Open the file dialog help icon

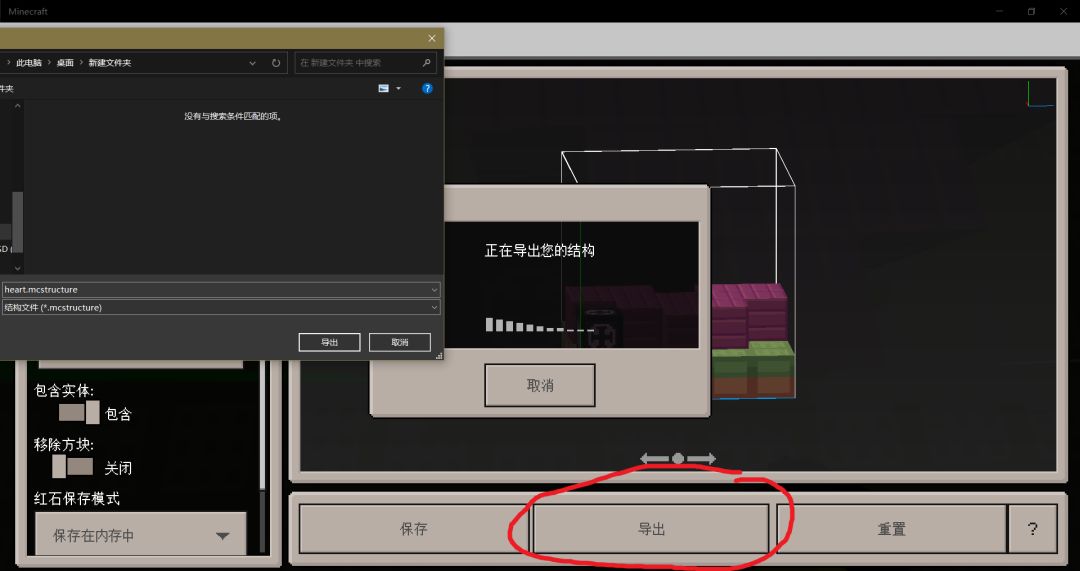click(427, 88)
